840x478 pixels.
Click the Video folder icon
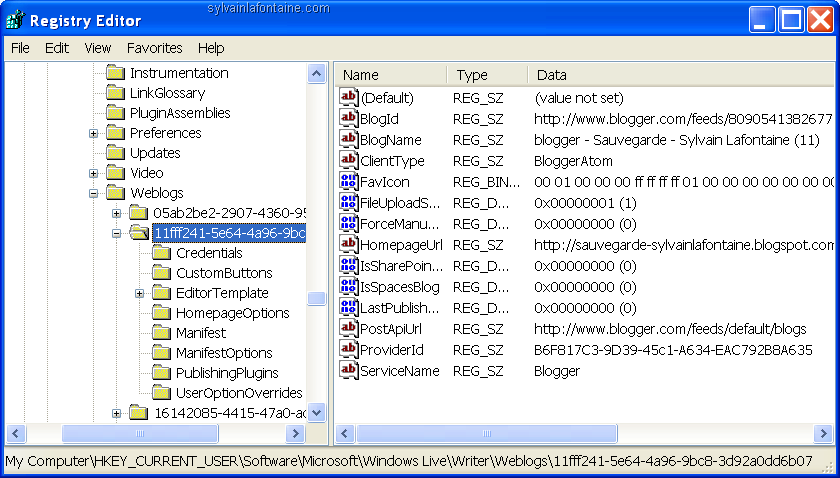point(115,173)
